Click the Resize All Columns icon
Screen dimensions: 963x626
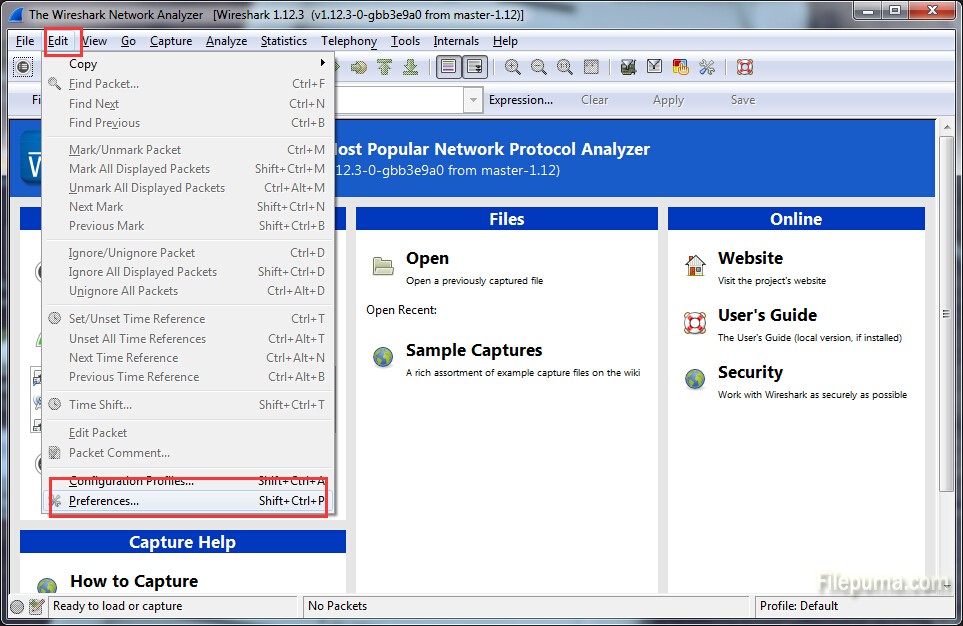(591, 67)
